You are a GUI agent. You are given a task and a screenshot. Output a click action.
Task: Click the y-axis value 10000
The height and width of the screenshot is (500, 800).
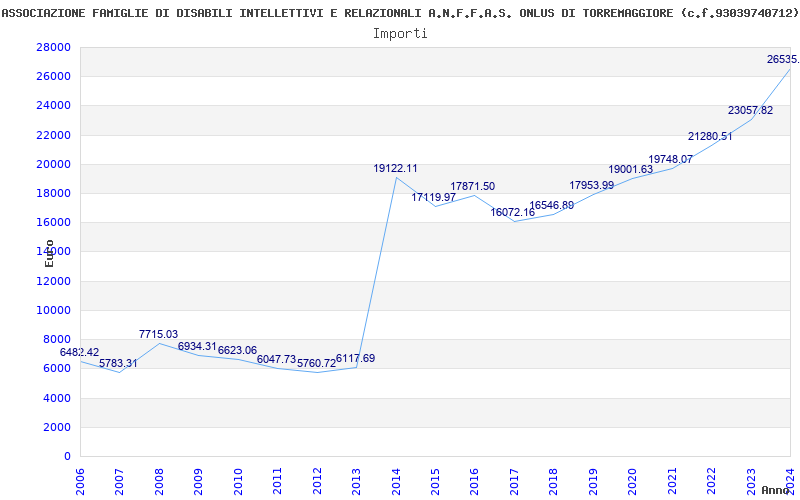pos(54,310)
